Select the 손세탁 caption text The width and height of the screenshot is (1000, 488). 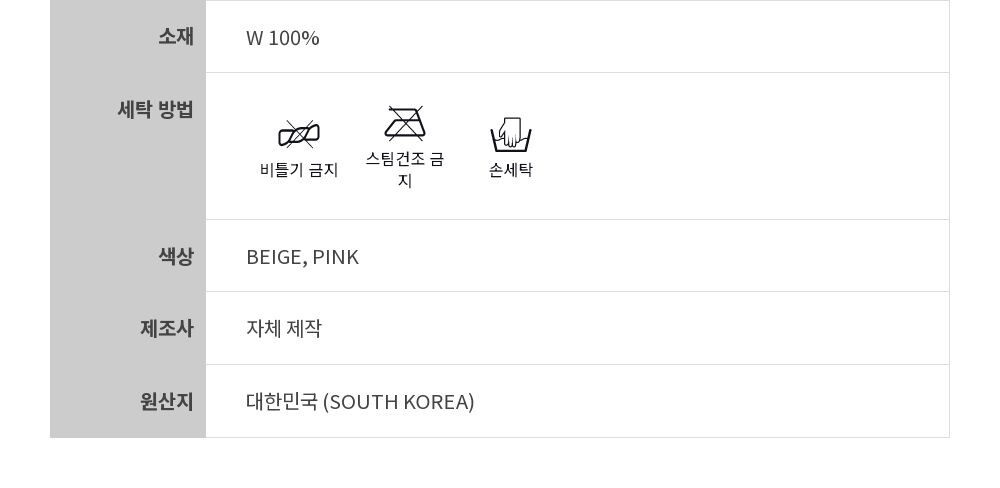pyautogui.click(x=510, y=170)
